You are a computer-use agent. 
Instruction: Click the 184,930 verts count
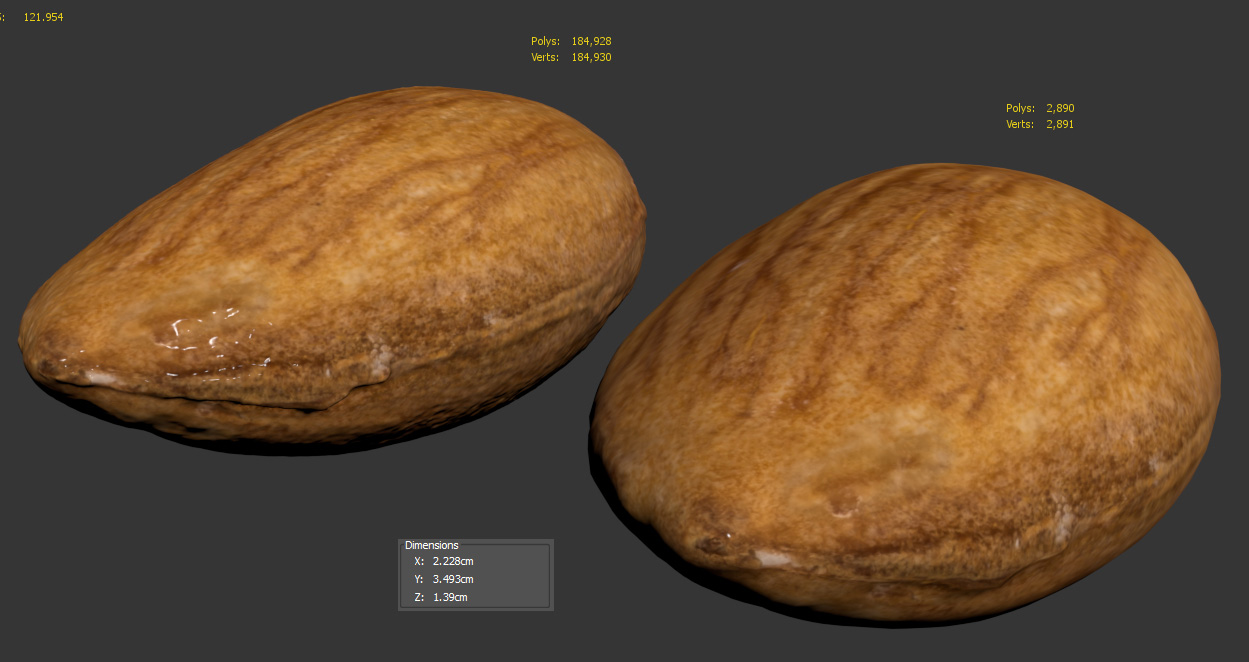(x=591, y=58)
